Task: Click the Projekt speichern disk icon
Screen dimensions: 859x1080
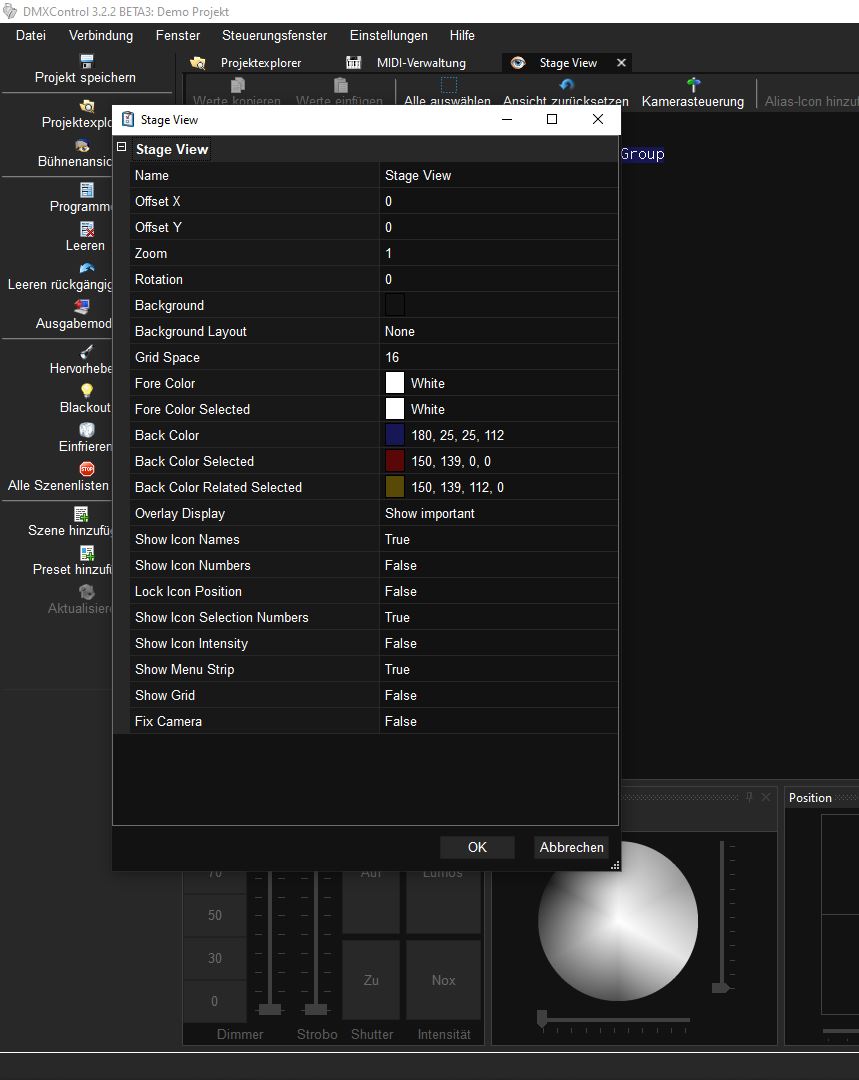Action: 86,61
